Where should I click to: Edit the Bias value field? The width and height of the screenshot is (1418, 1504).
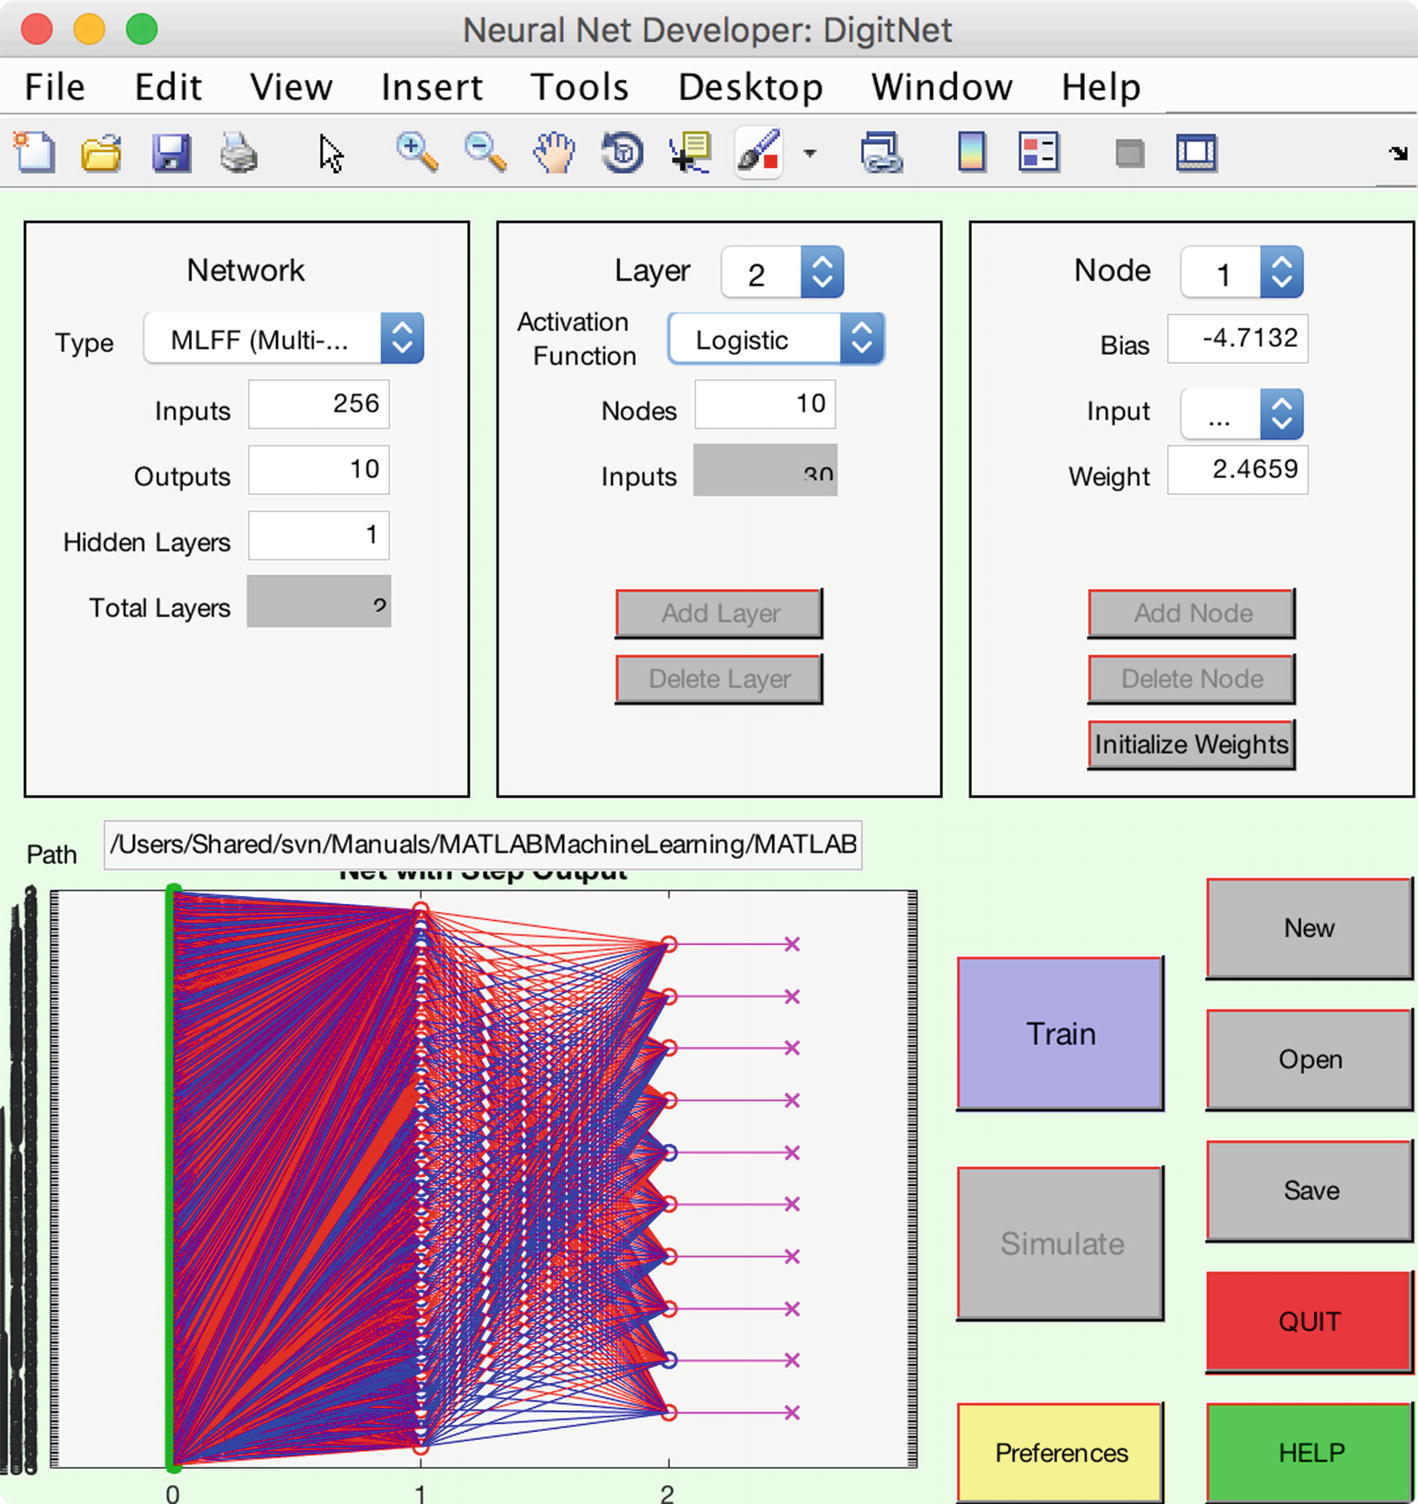[1237, 339]
